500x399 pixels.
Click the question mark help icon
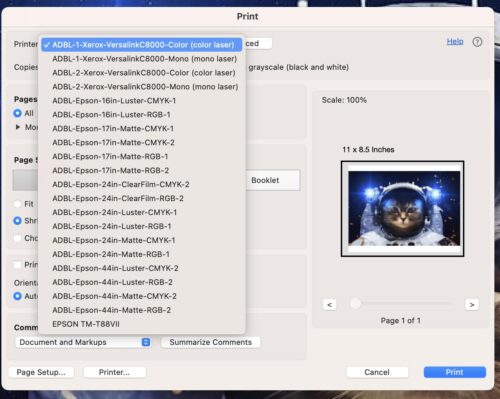(x=477, y=42)
